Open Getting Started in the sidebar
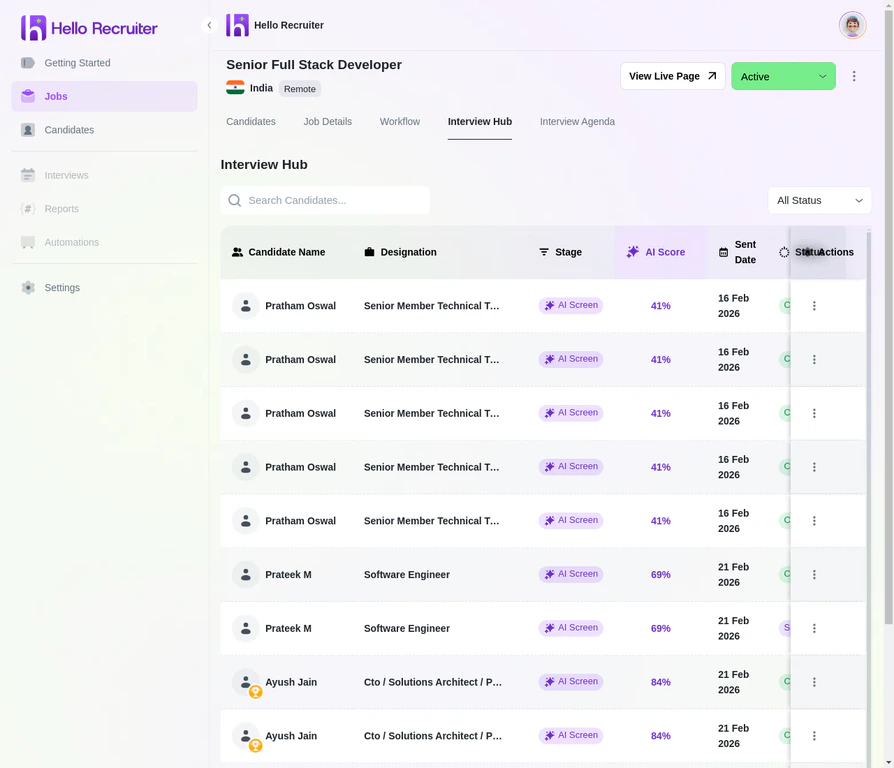 [104, 63]
